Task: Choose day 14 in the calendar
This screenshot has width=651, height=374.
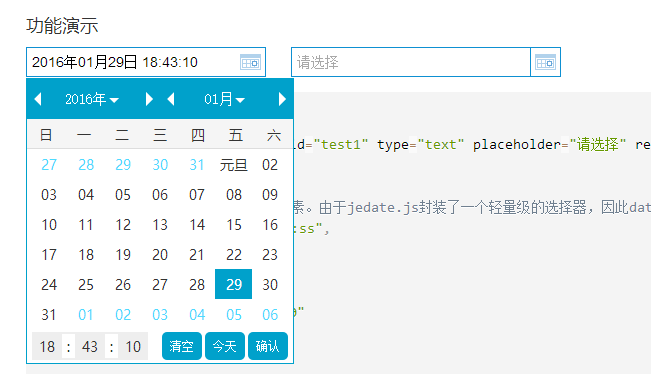Action: [x=197, y=225]
